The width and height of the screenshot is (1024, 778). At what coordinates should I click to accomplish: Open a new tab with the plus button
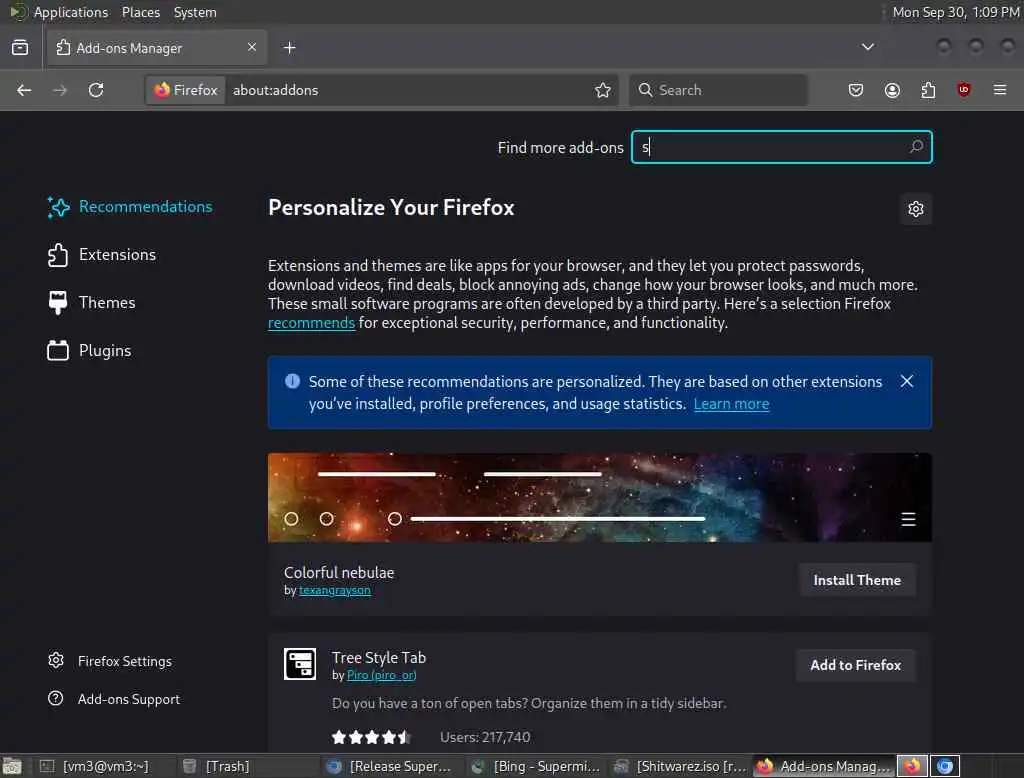(290, 48)
